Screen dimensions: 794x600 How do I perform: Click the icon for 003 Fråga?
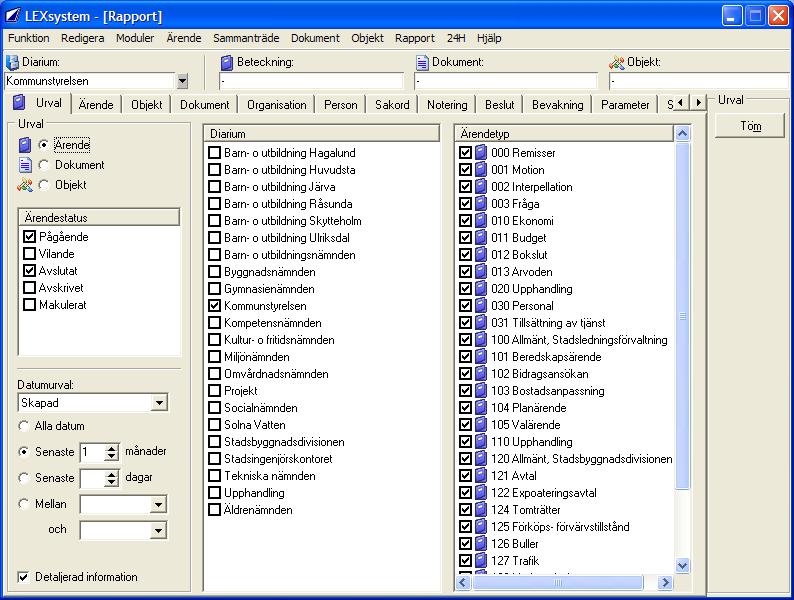click(x=481, y=204)
